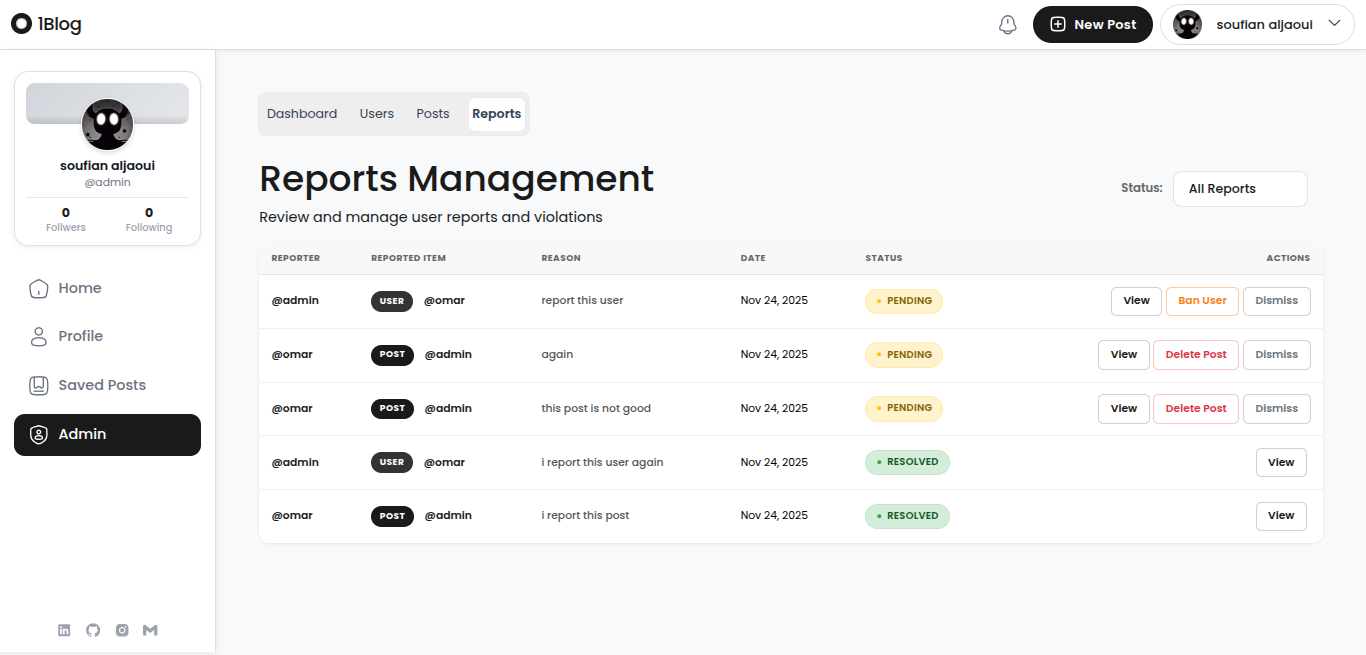This screenshot has width=1366, height=655.
Task: Open the Gmail footer icon
Action: pos(151,630)
